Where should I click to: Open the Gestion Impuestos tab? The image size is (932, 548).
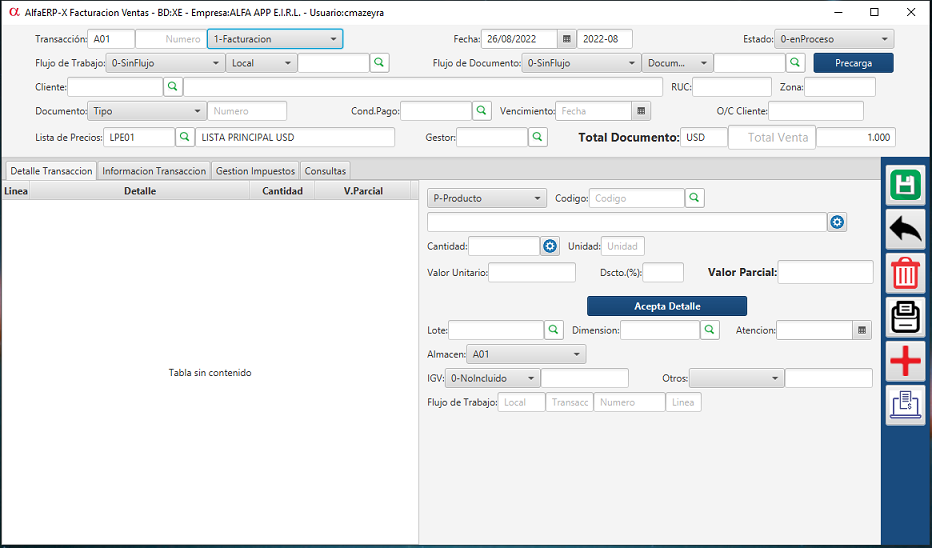[x=255, y=171]
